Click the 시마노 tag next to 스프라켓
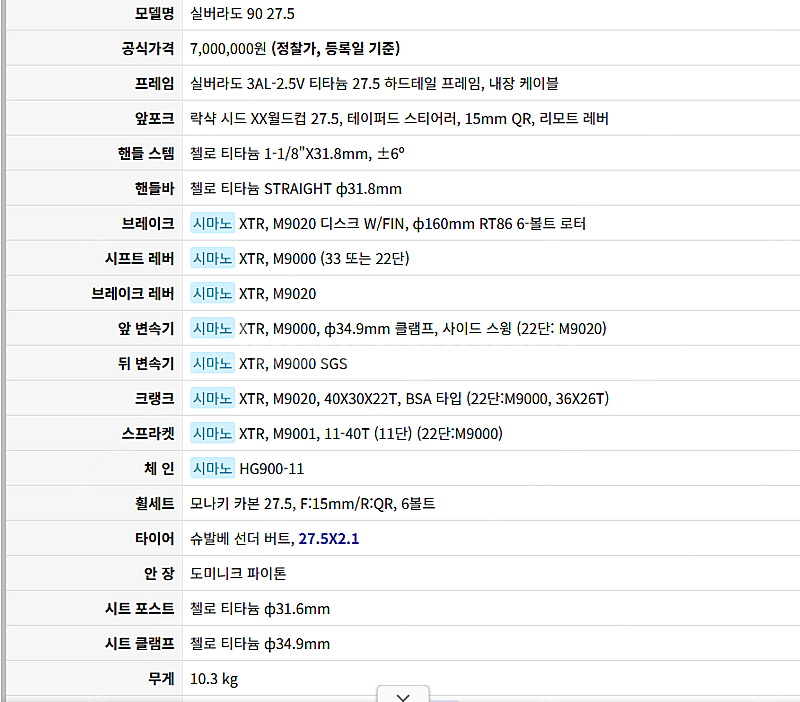The width and height of the screenshot is (800, 702). [212, 434]
